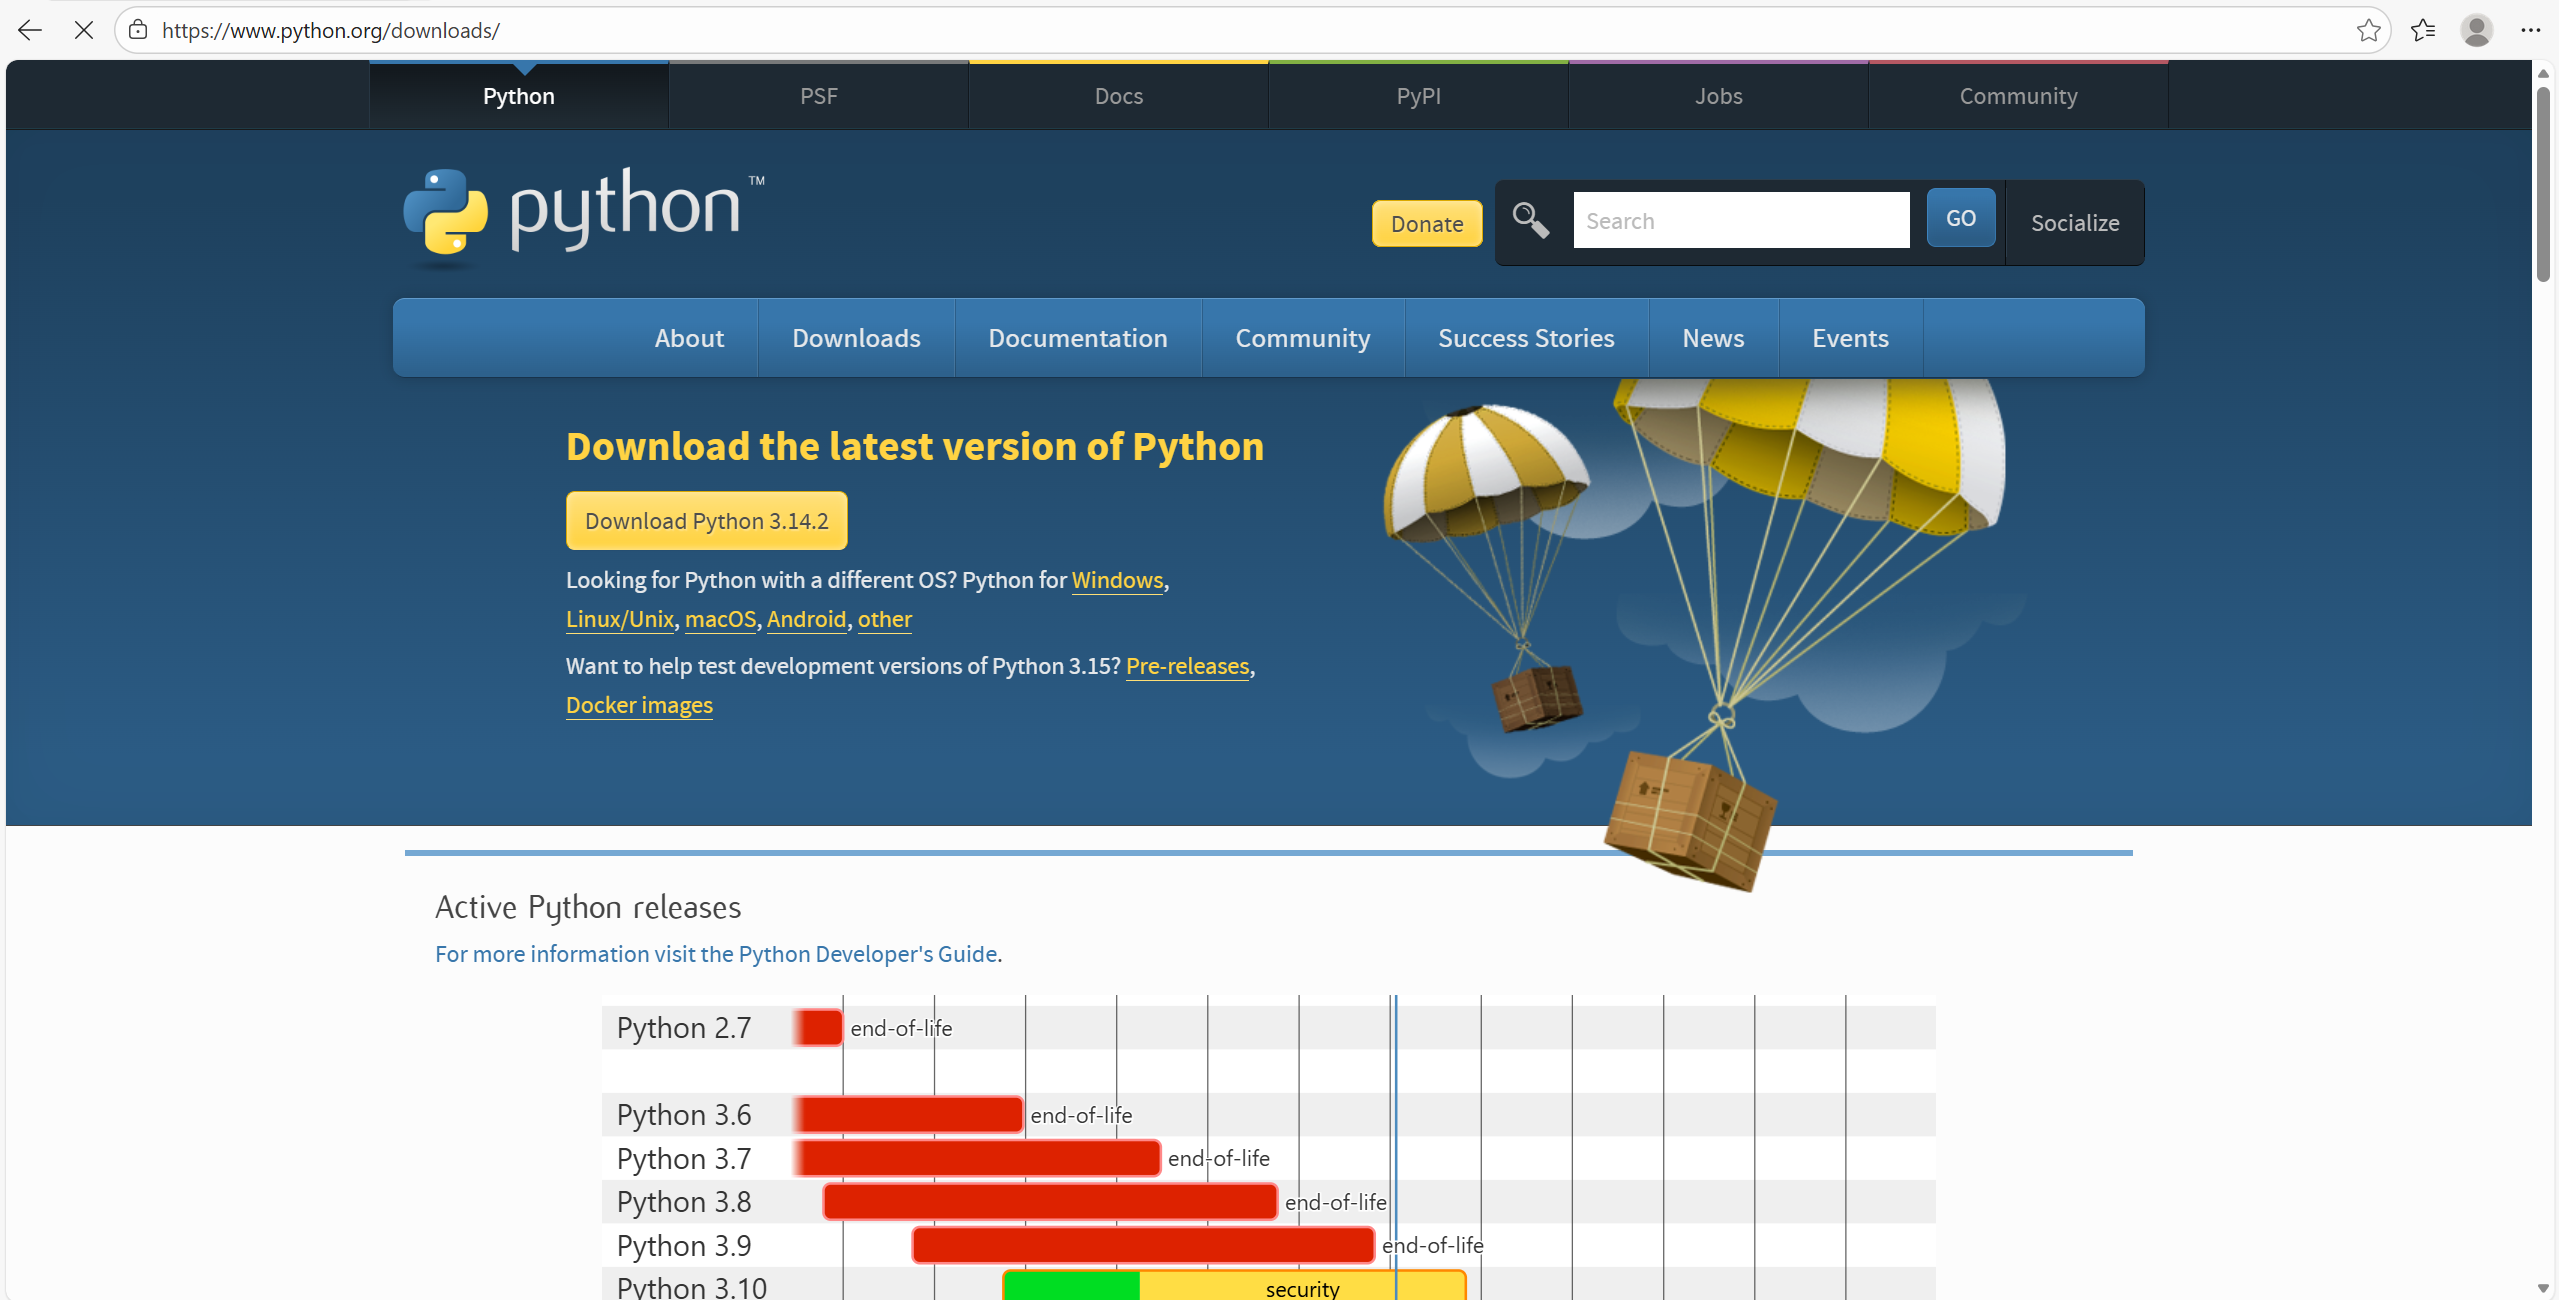Open the Documentation navigation menu
The width and height of the screenshot is (2559, 1300).
coord(1077,338)
